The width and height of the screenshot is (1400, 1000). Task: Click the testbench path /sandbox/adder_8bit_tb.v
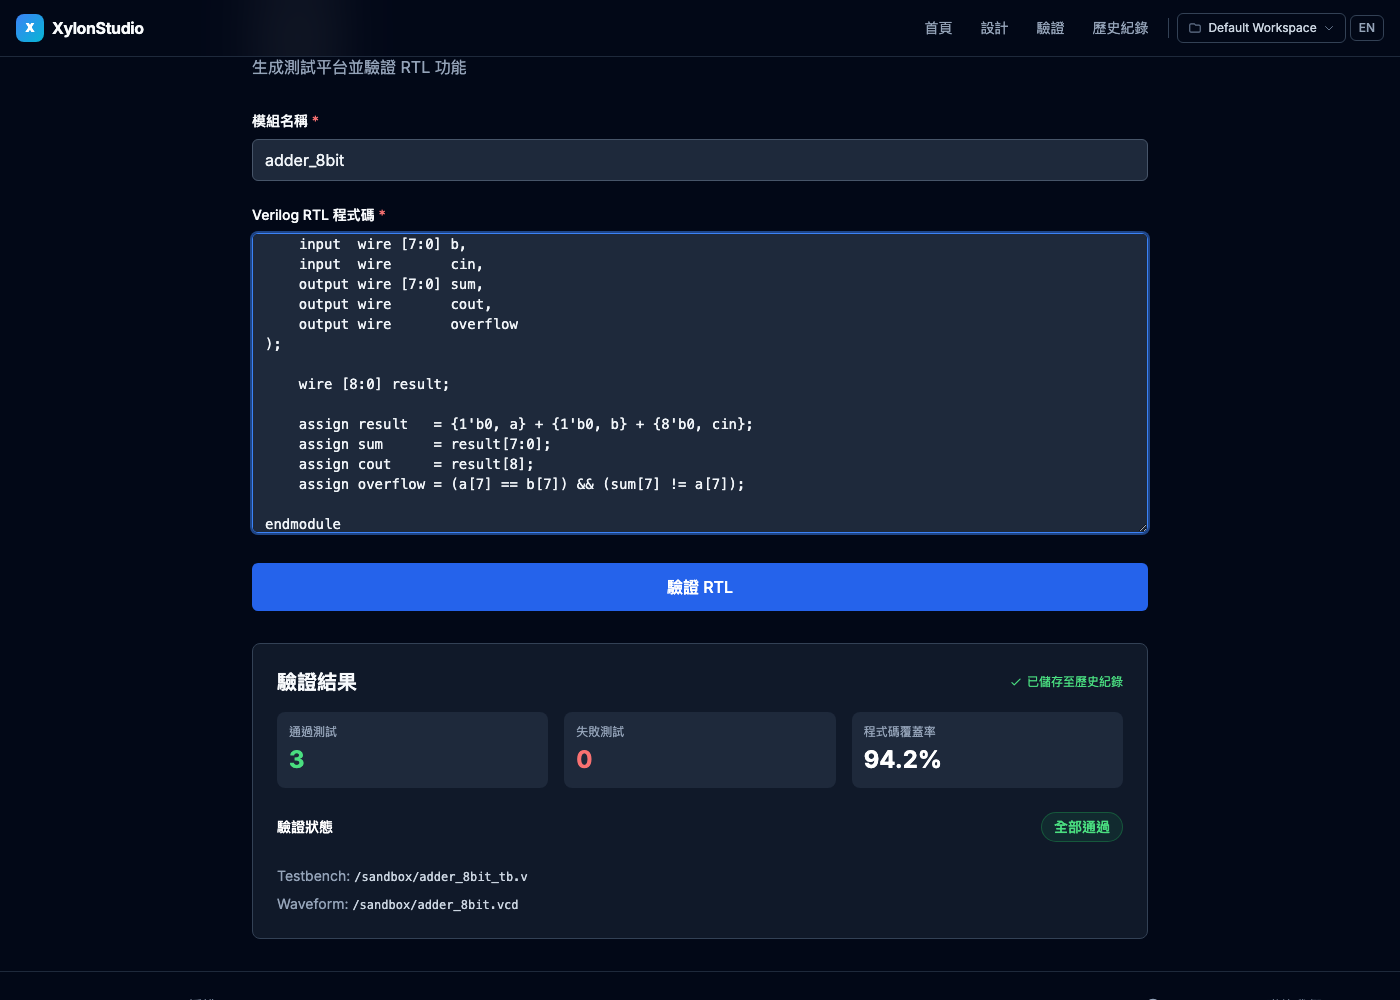[441, 877]
